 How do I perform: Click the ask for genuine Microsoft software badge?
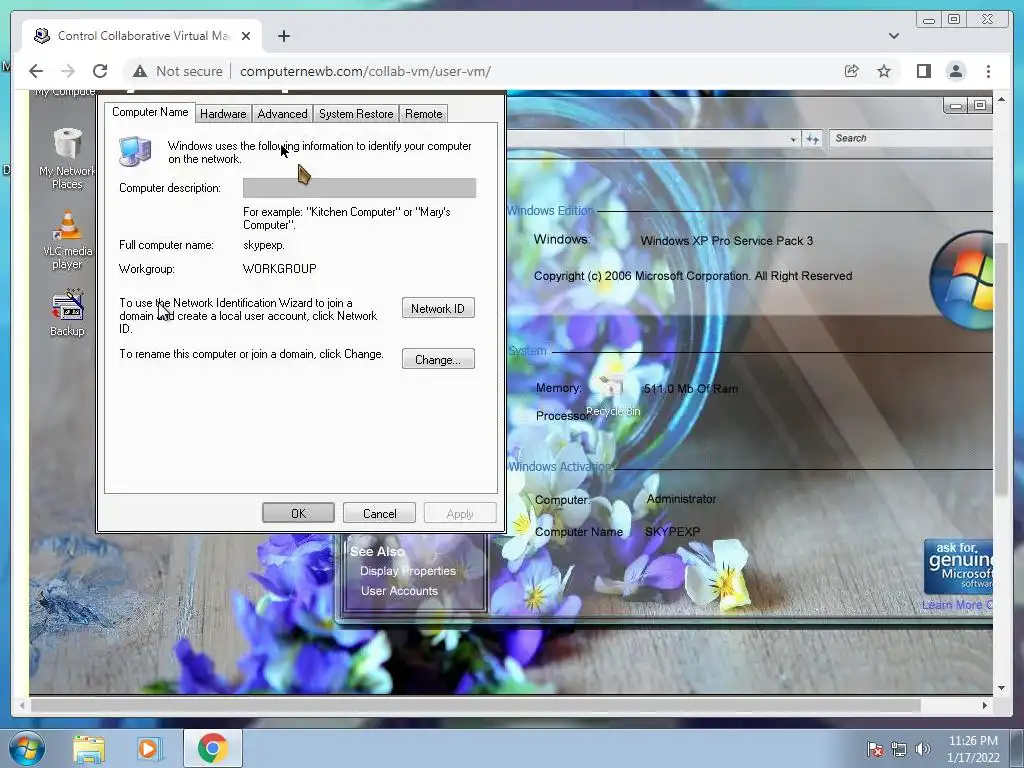(958, 566)
